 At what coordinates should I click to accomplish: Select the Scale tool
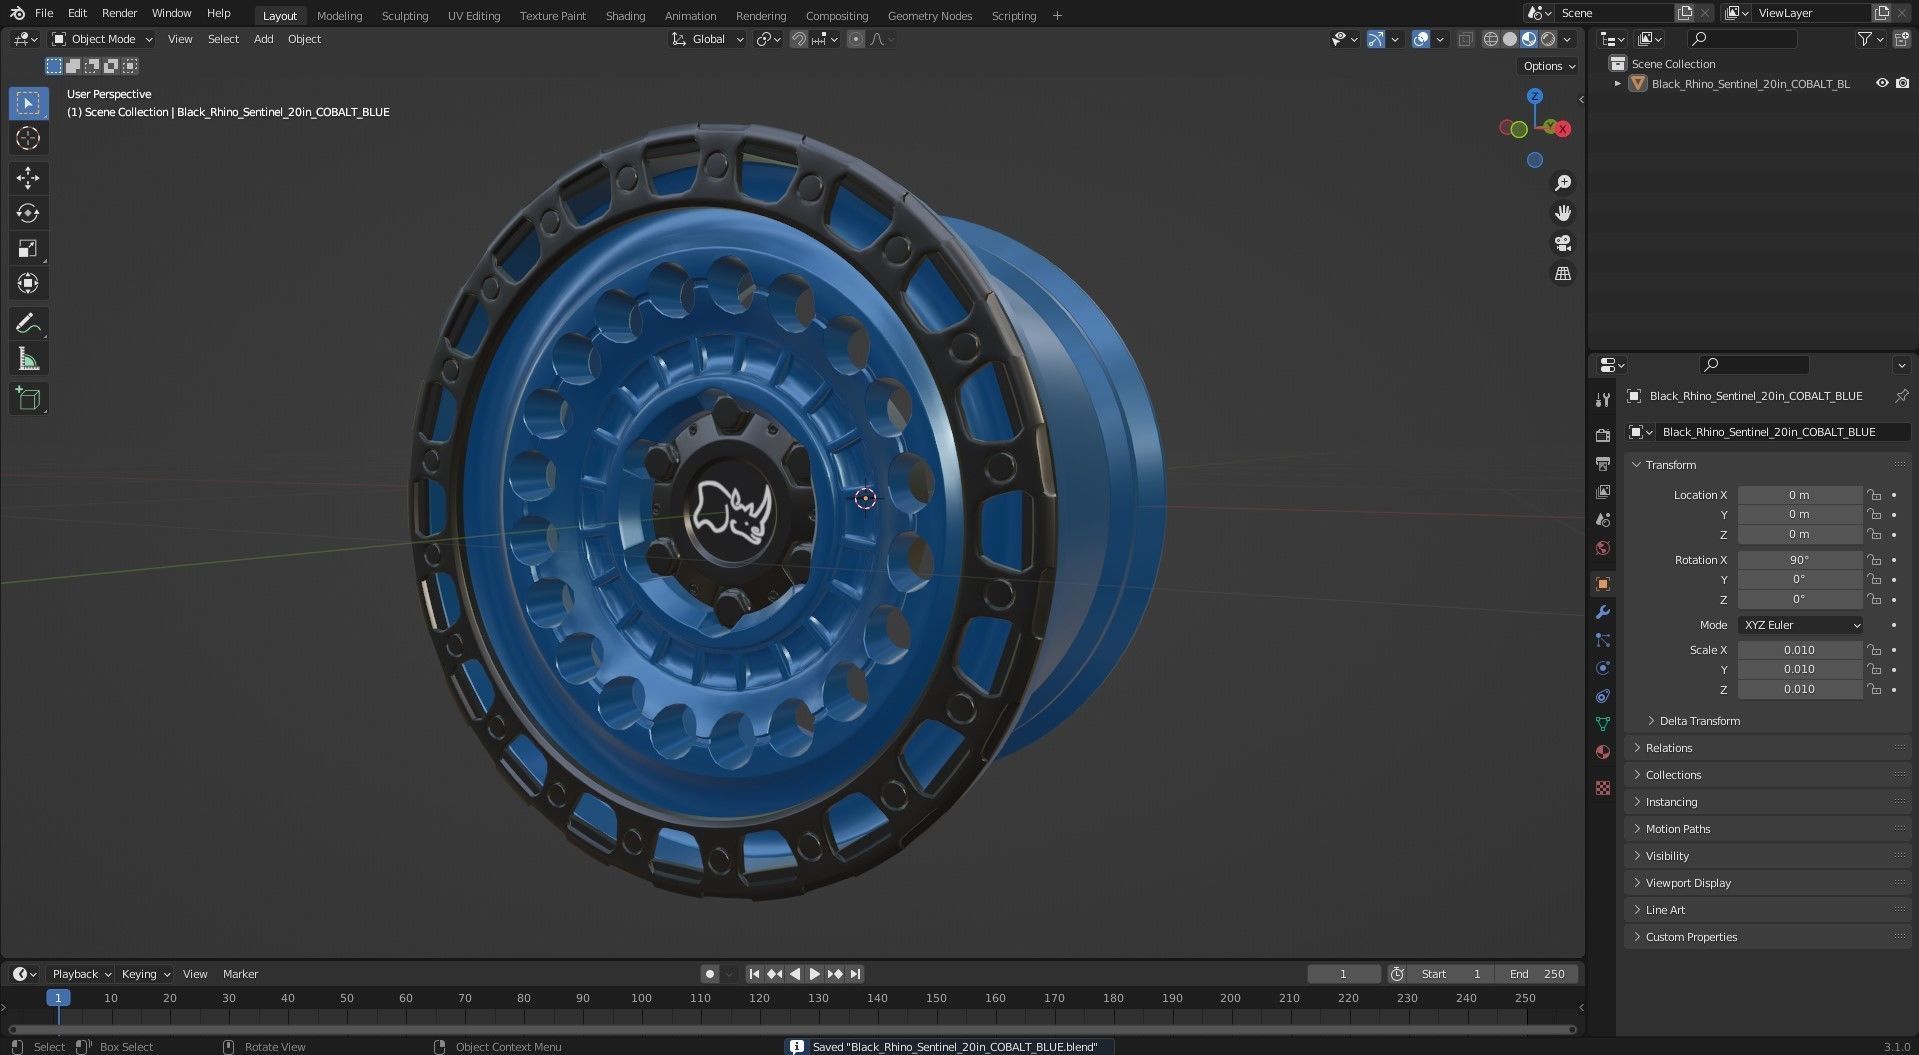coord(28,248)
